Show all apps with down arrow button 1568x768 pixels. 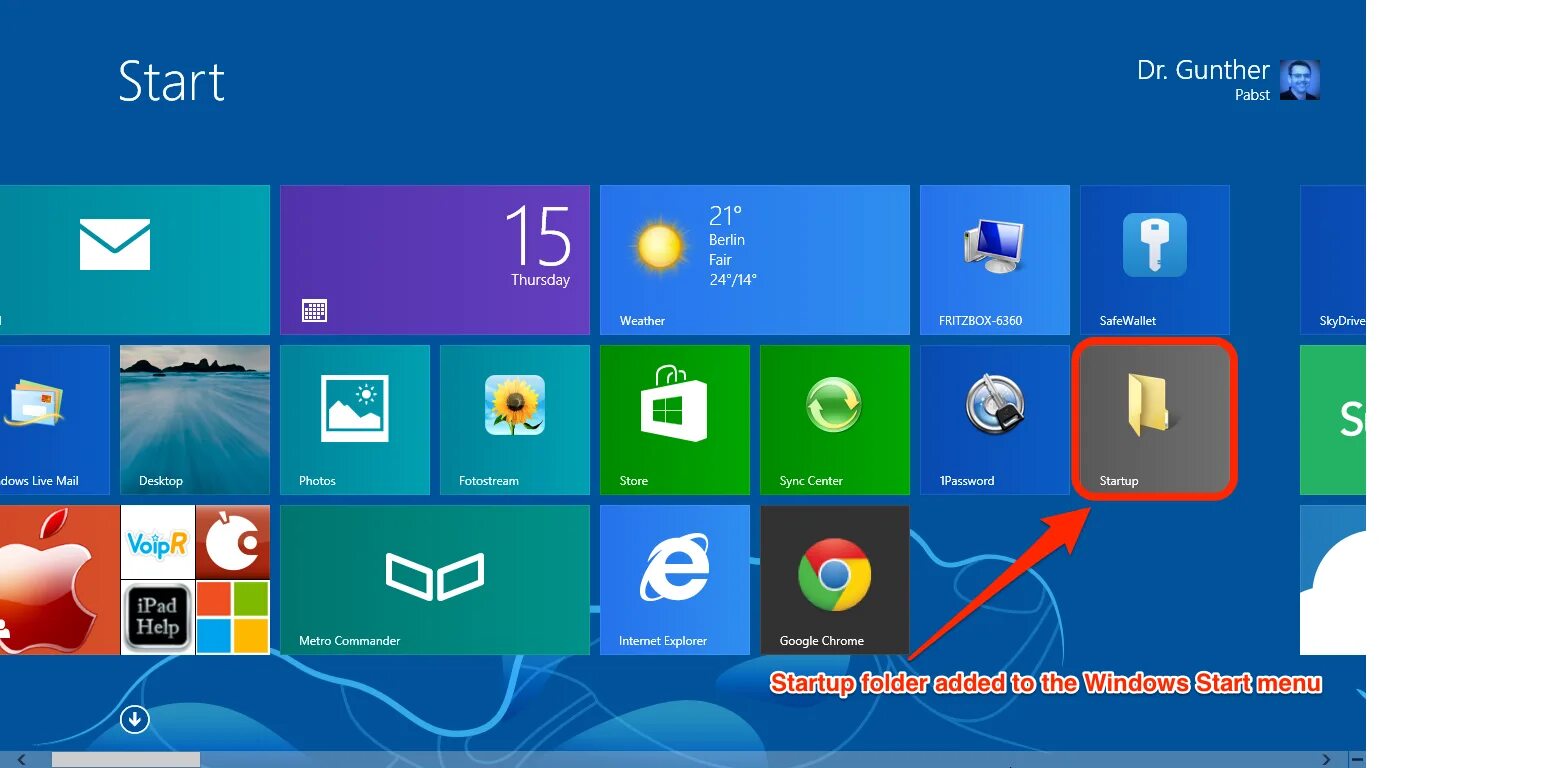135,719
